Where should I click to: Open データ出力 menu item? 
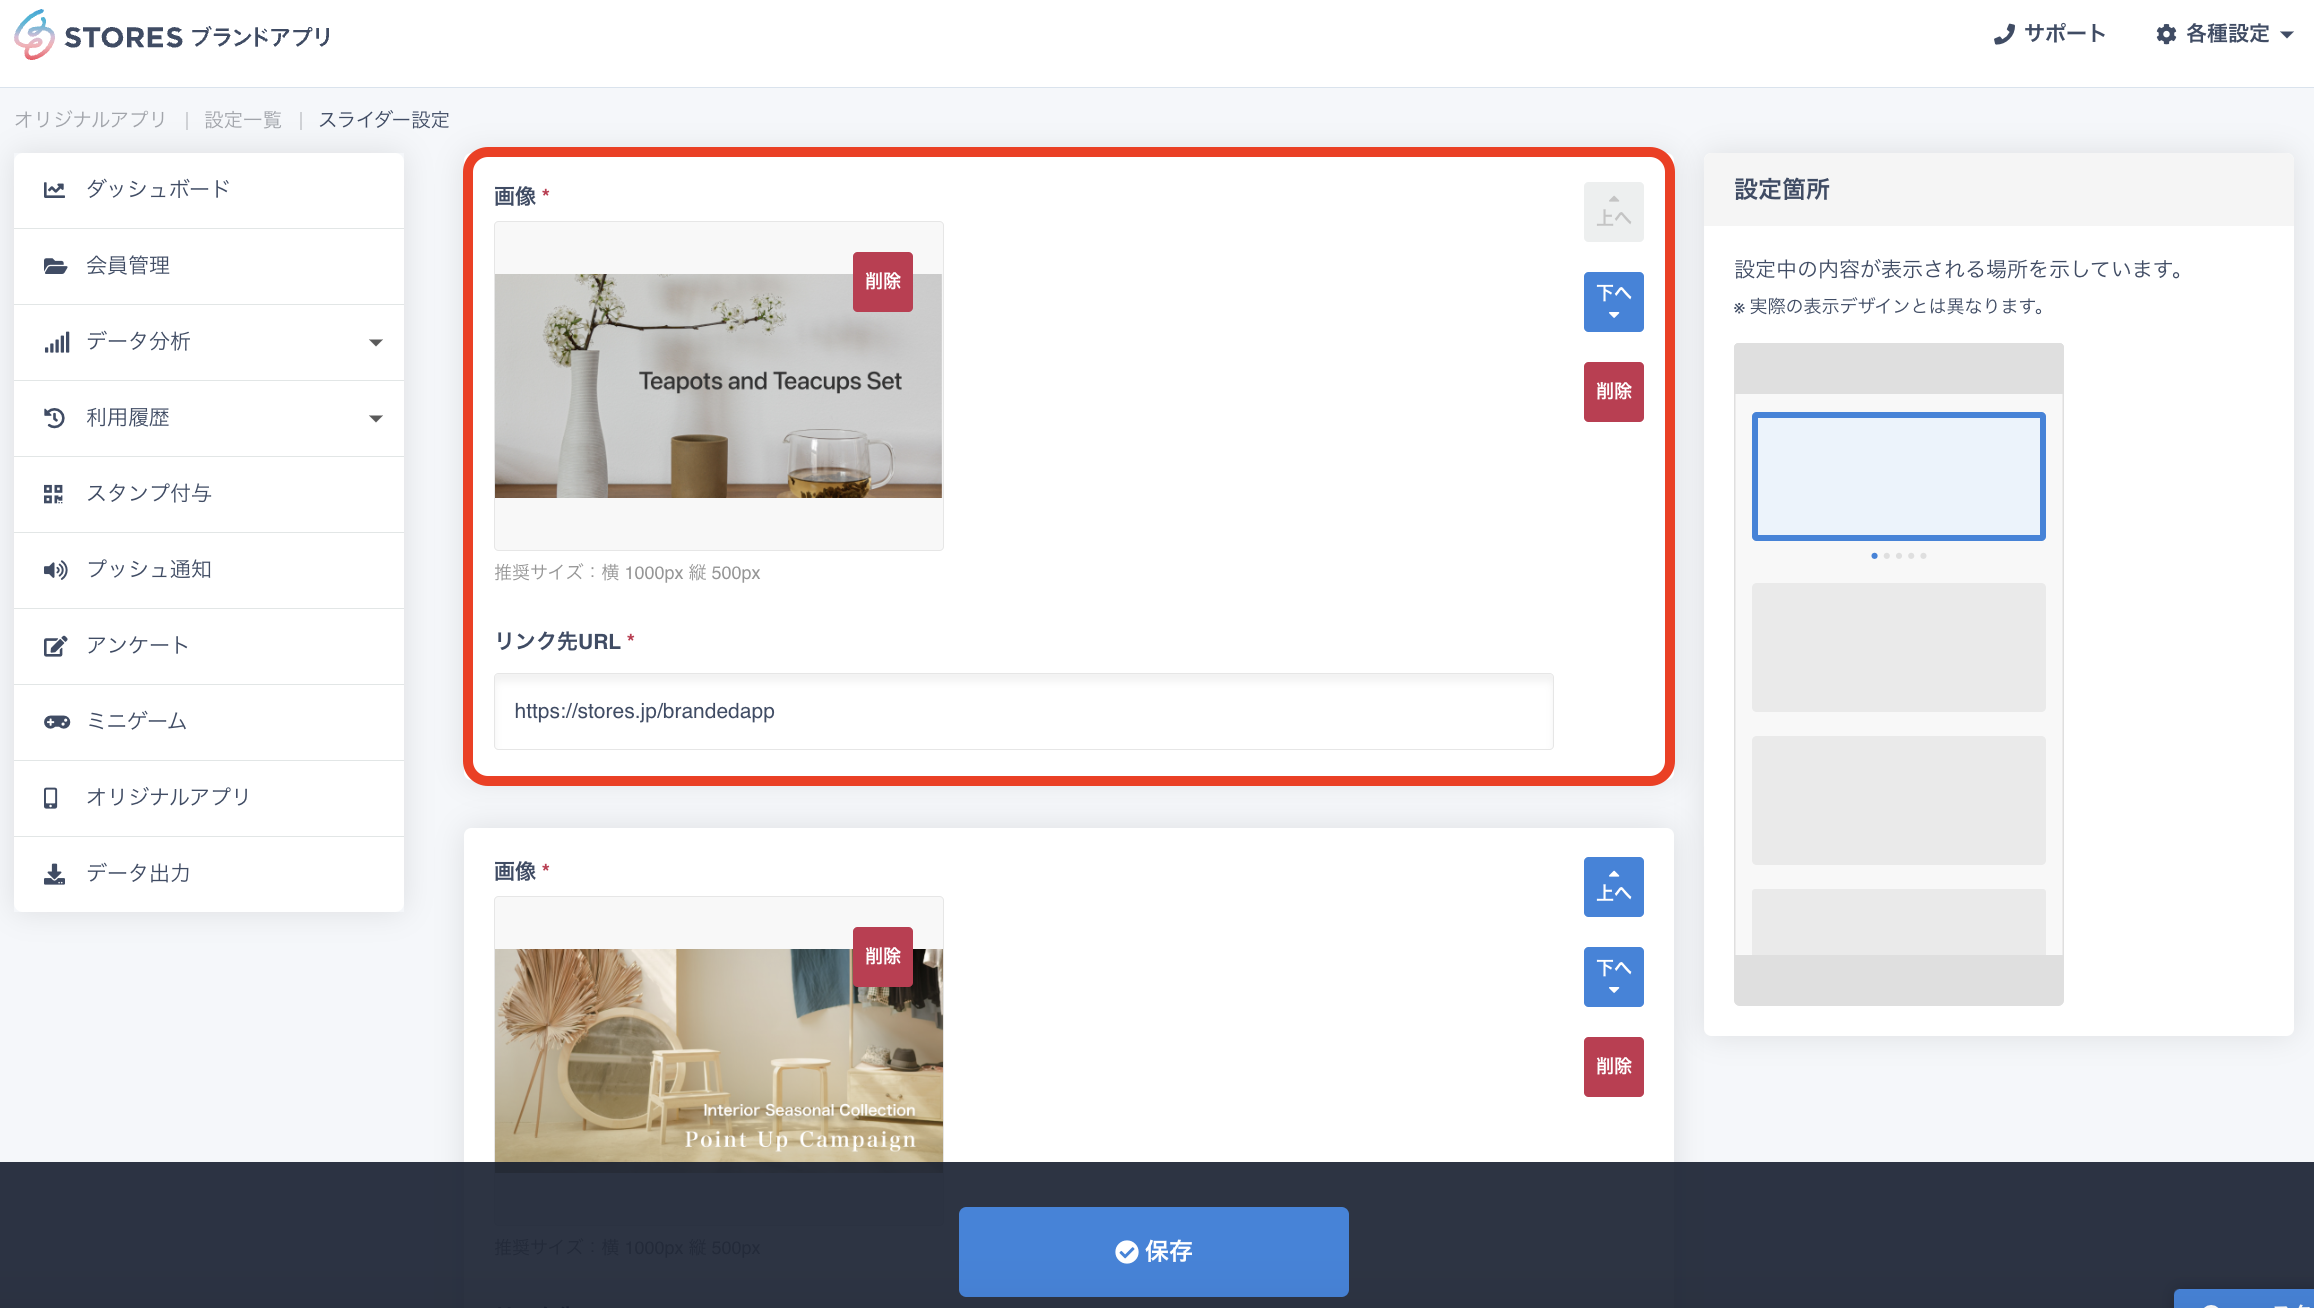click(x=209, y=874)
